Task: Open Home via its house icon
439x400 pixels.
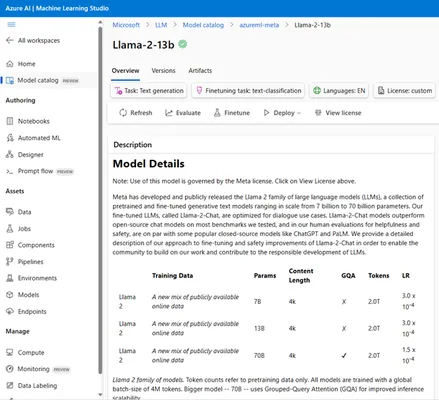Action: pos(10,64)
